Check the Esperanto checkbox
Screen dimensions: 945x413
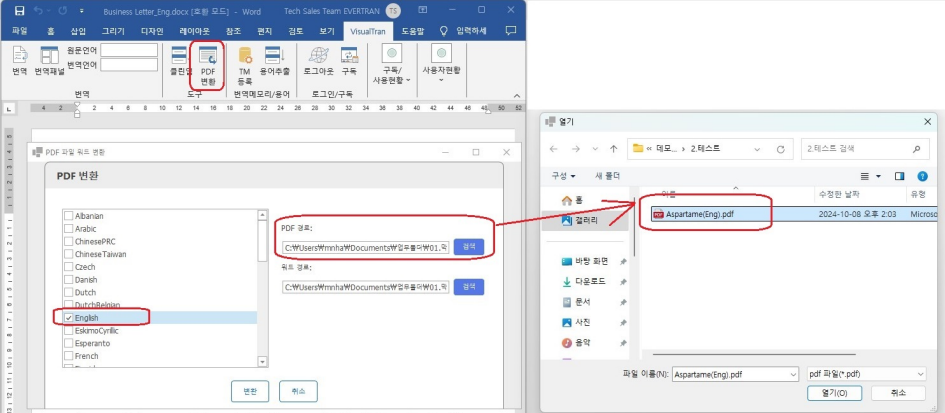point(69,343)
